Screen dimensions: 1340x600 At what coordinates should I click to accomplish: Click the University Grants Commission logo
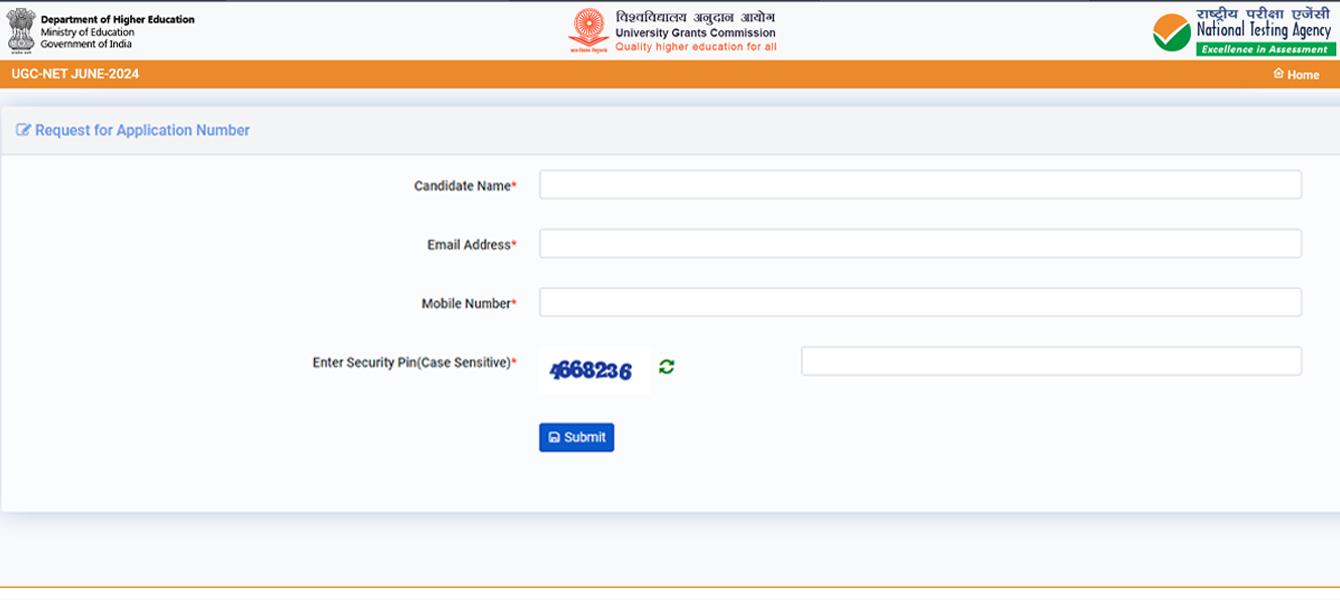pos(589,27)
